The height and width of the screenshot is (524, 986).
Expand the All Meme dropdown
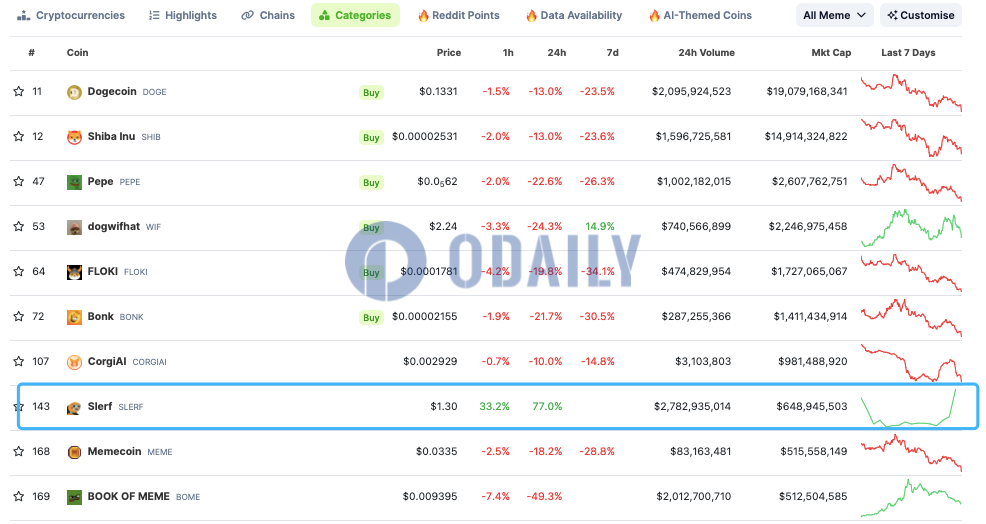click(834, 15)
